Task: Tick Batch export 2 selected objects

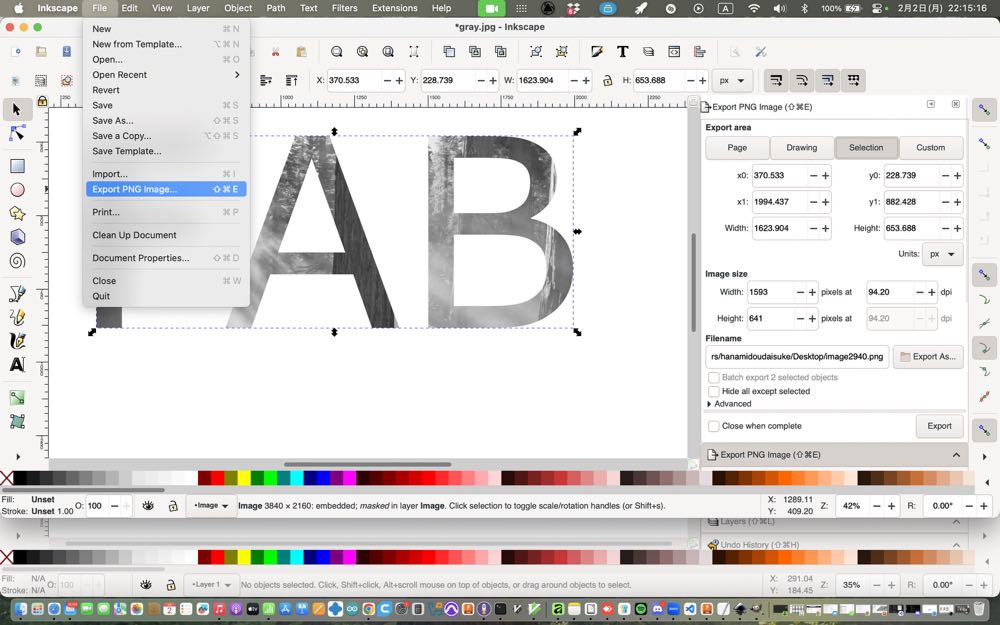Action: pyautogui.click(x=714, y=378)
